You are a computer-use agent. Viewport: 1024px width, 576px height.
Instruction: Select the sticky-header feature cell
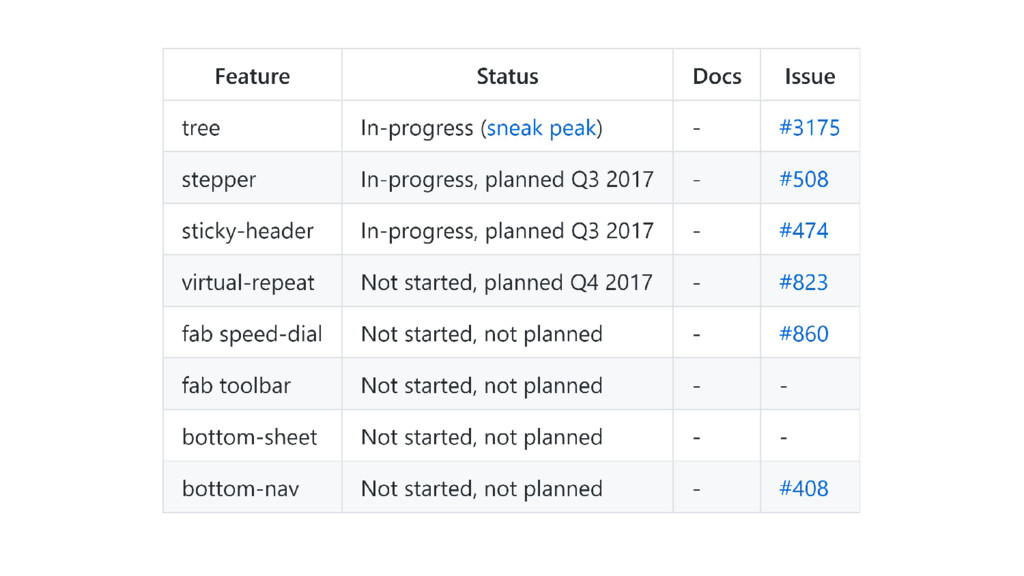247,231
